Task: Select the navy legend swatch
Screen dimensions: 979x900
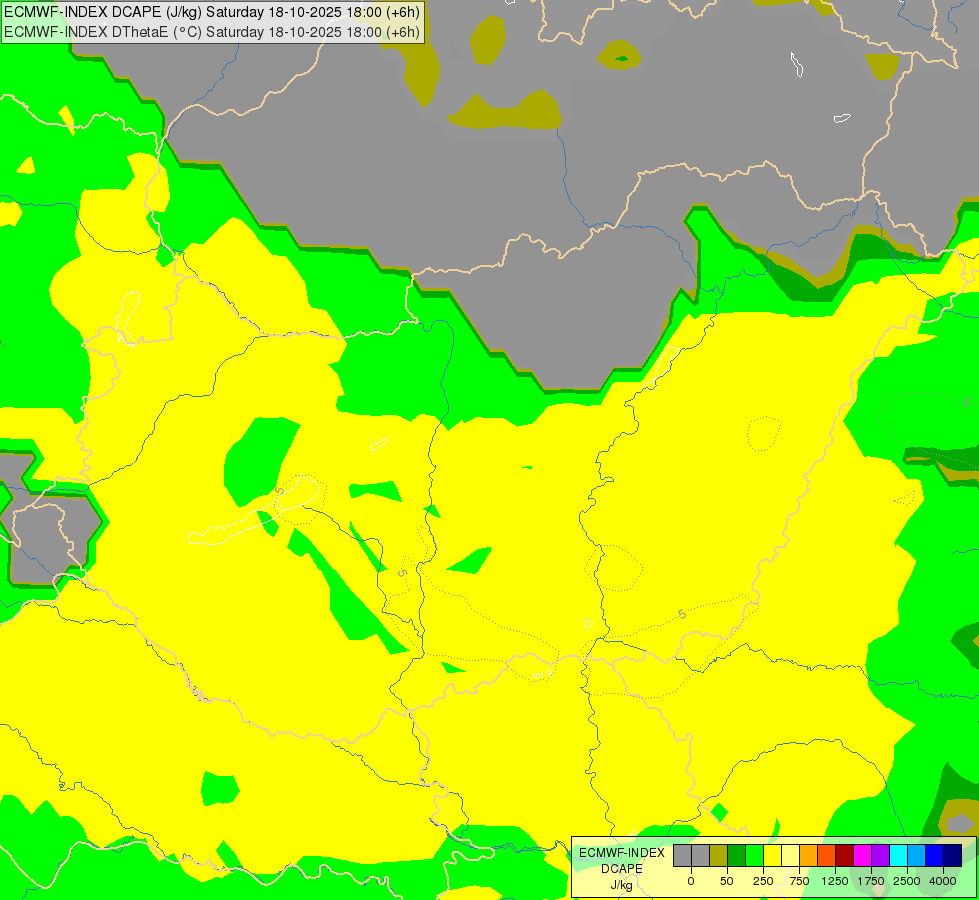Action: 953,855
